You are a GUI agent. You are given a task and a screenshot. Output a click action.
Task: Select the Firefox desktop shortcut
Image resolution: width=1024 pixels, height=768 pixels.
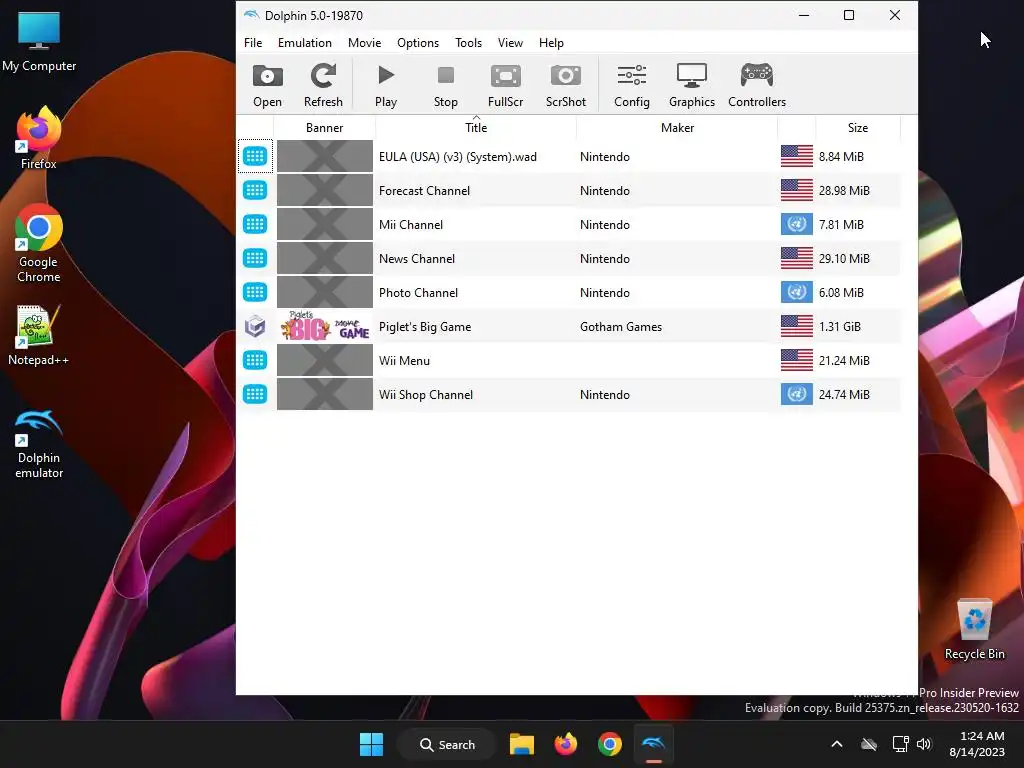(39, 138)
